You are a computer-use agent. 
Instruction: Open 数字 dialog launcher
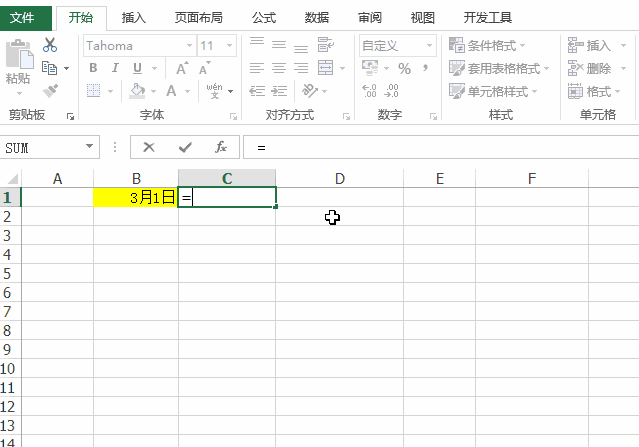(x=433, y=117)
